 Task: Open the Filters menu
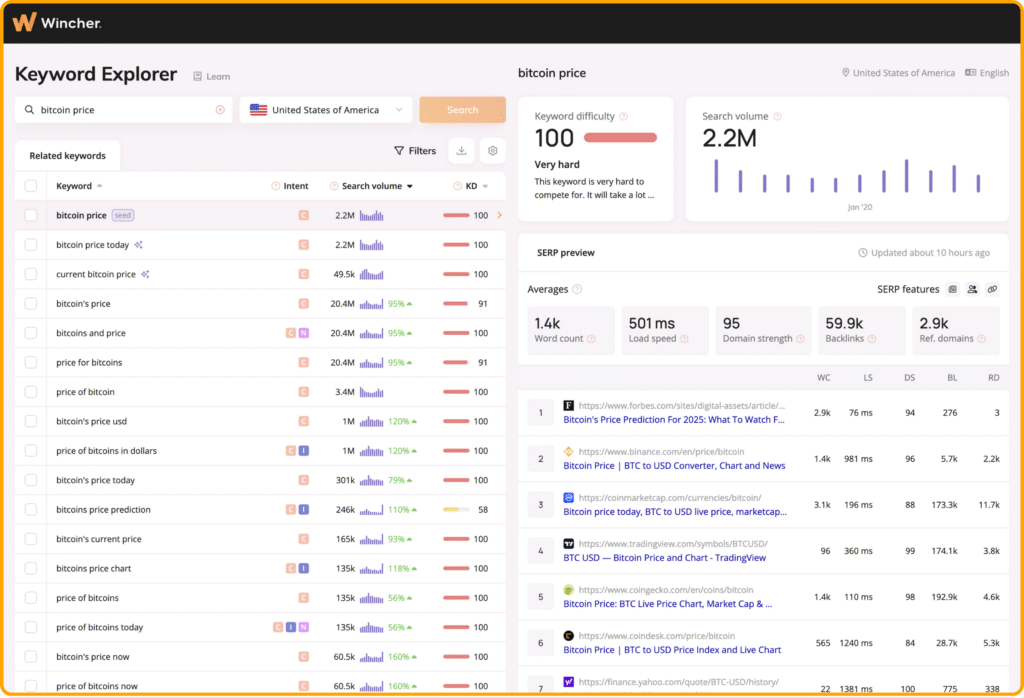[415, 151]
